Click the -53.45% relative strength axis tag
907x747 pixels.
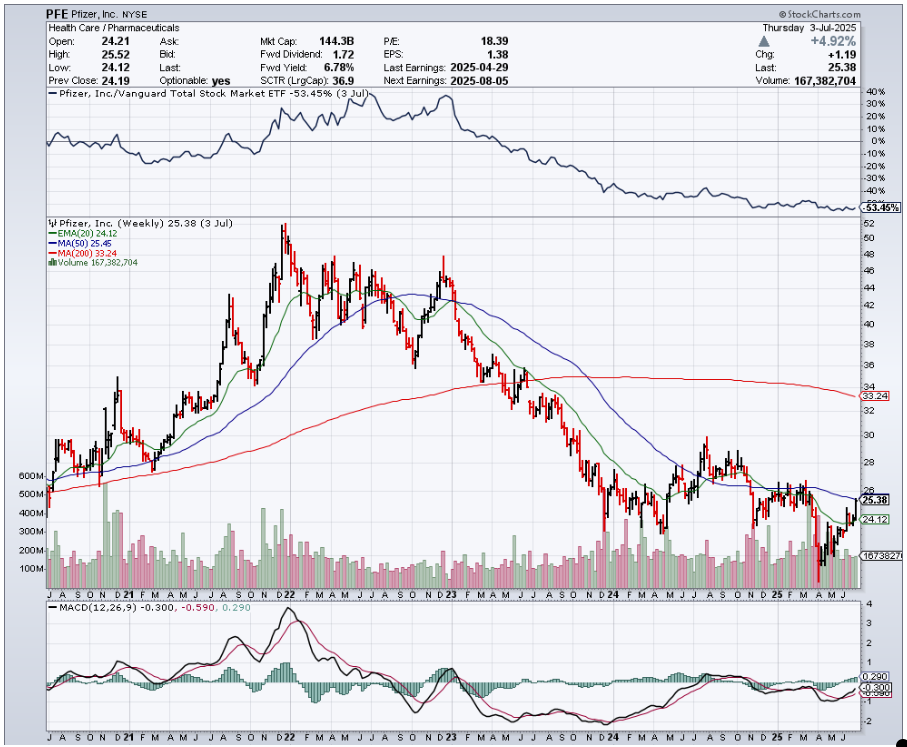[882, 208]
